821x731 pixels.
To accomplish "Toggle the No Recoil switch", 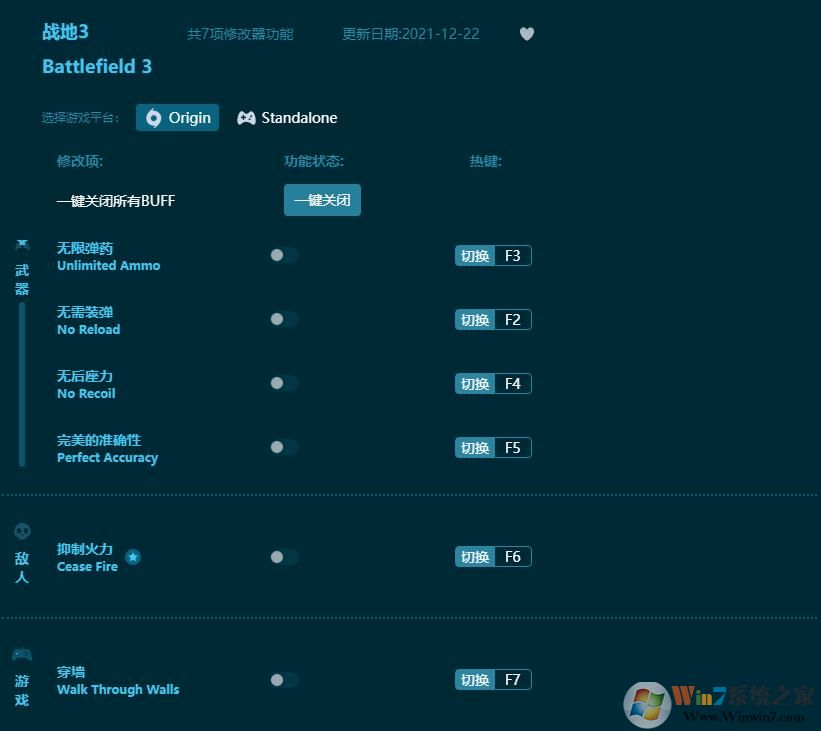I will pos(283,383).
